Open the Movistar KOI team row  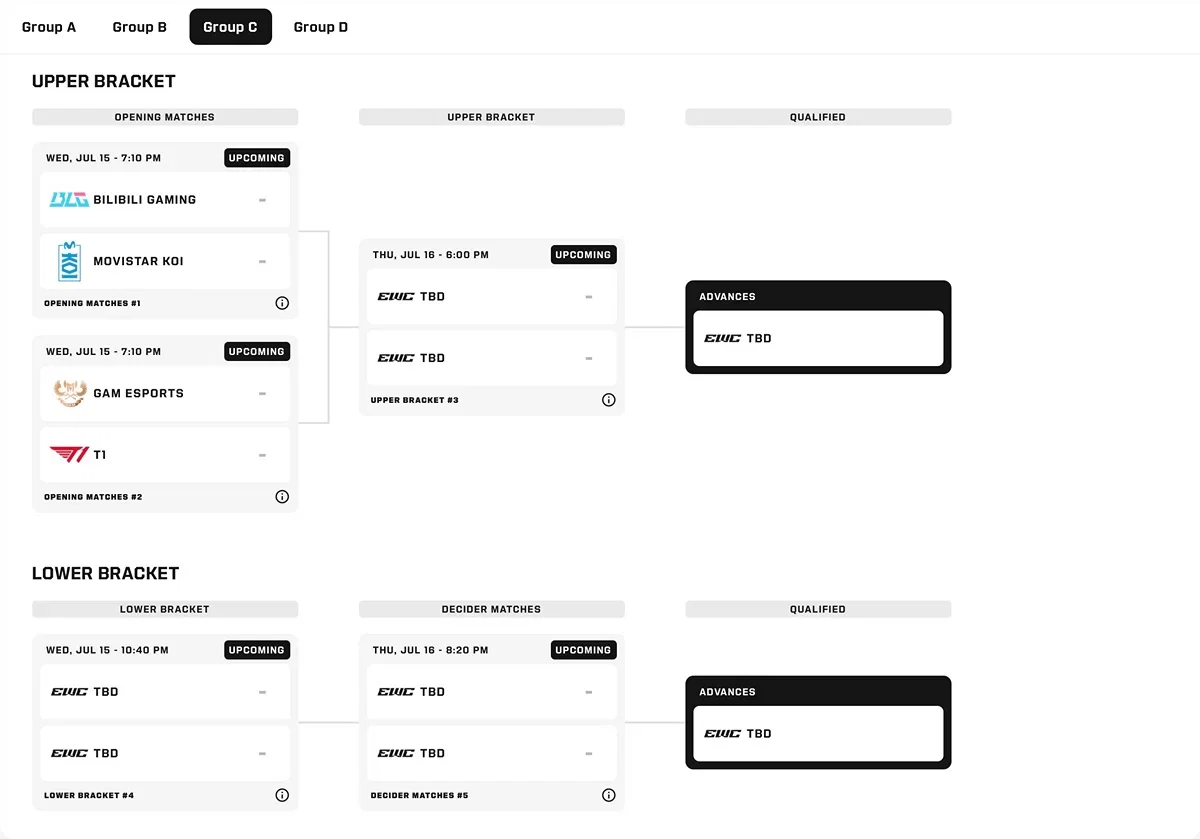[165, 261]
